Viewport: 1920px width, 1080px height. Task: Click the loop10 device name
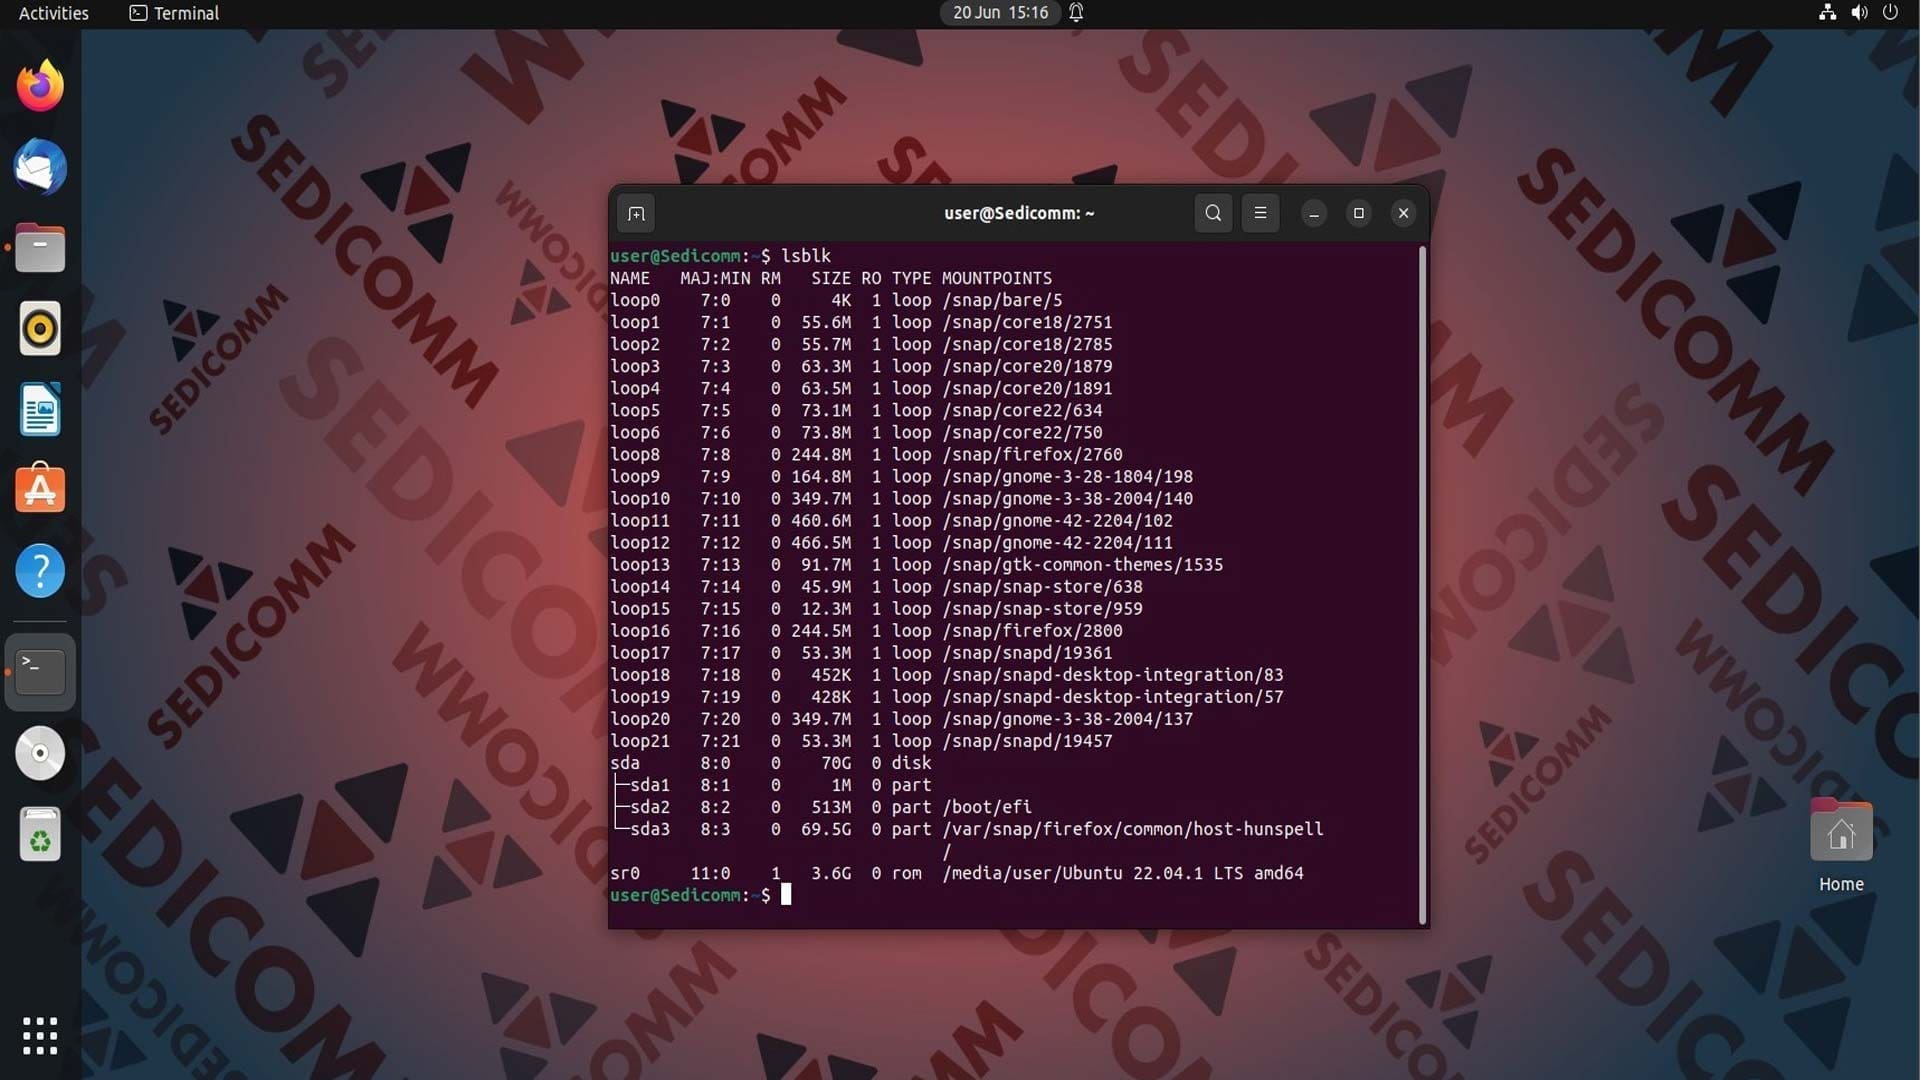(x=640, y=498)
